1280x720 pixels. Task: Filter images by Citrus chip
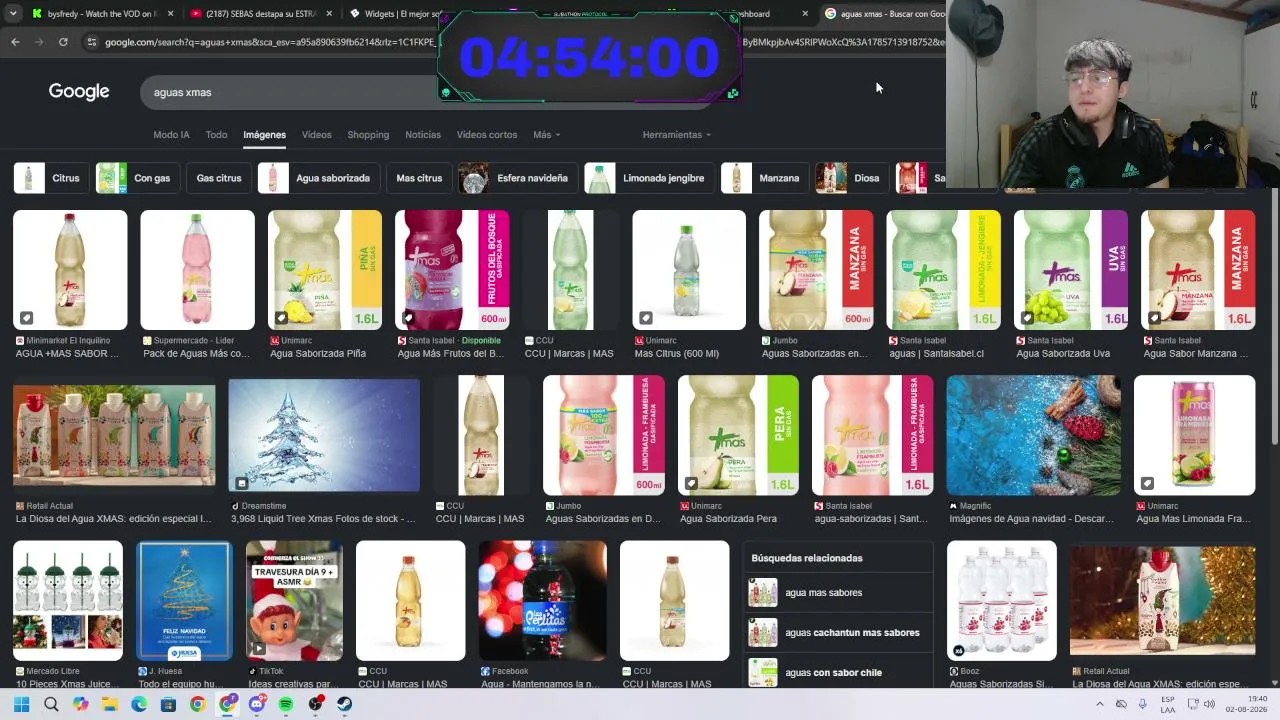click(x=50, y=178)
